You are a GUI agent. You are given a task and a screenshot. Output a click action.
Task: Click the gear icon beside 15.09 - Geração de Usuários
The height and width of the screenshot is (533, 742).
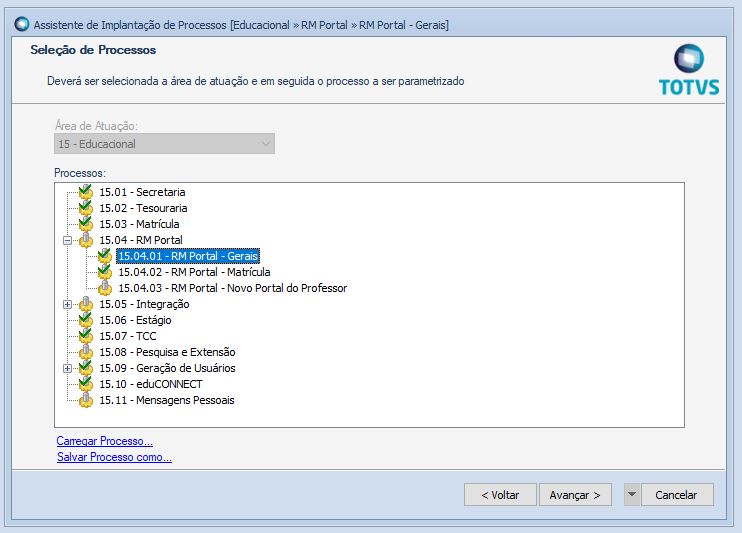click(86, 368)
